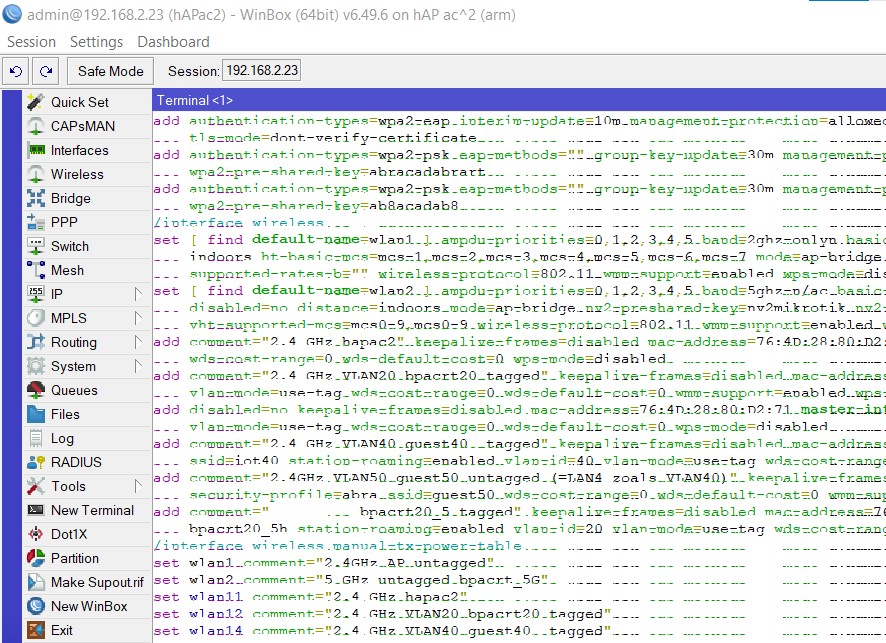Click terminal line 'set wlan1 comment="2.4GHz AP untagged"'
This screenshot has height=643, width=886.
[324, 563]
